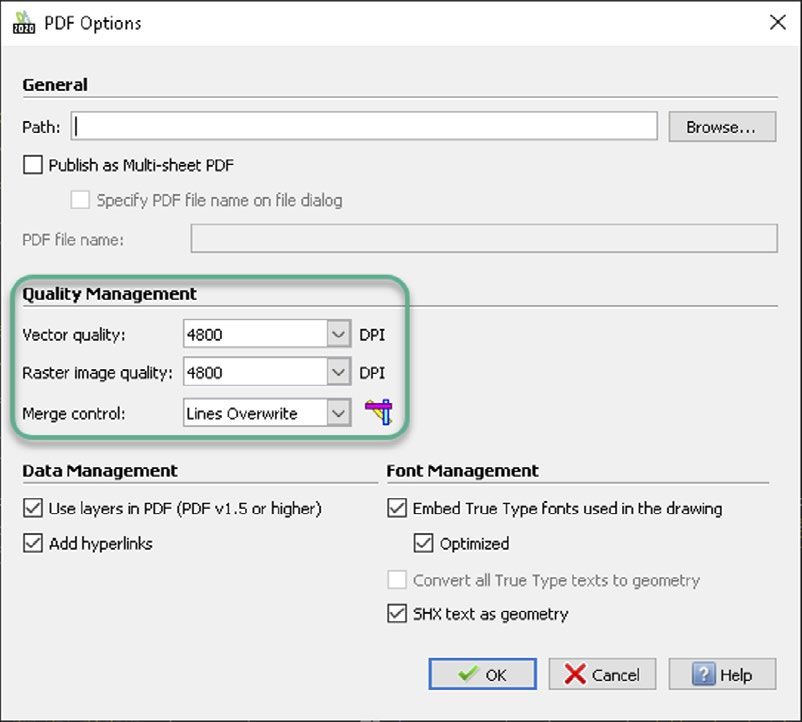Click the red X Cancel icon

[x=575, y=674]
